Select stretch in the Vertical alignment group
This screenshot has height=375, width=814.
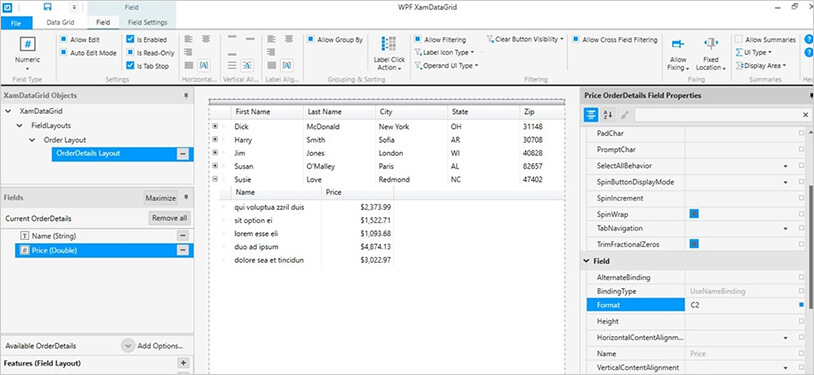tap(233, 65)
